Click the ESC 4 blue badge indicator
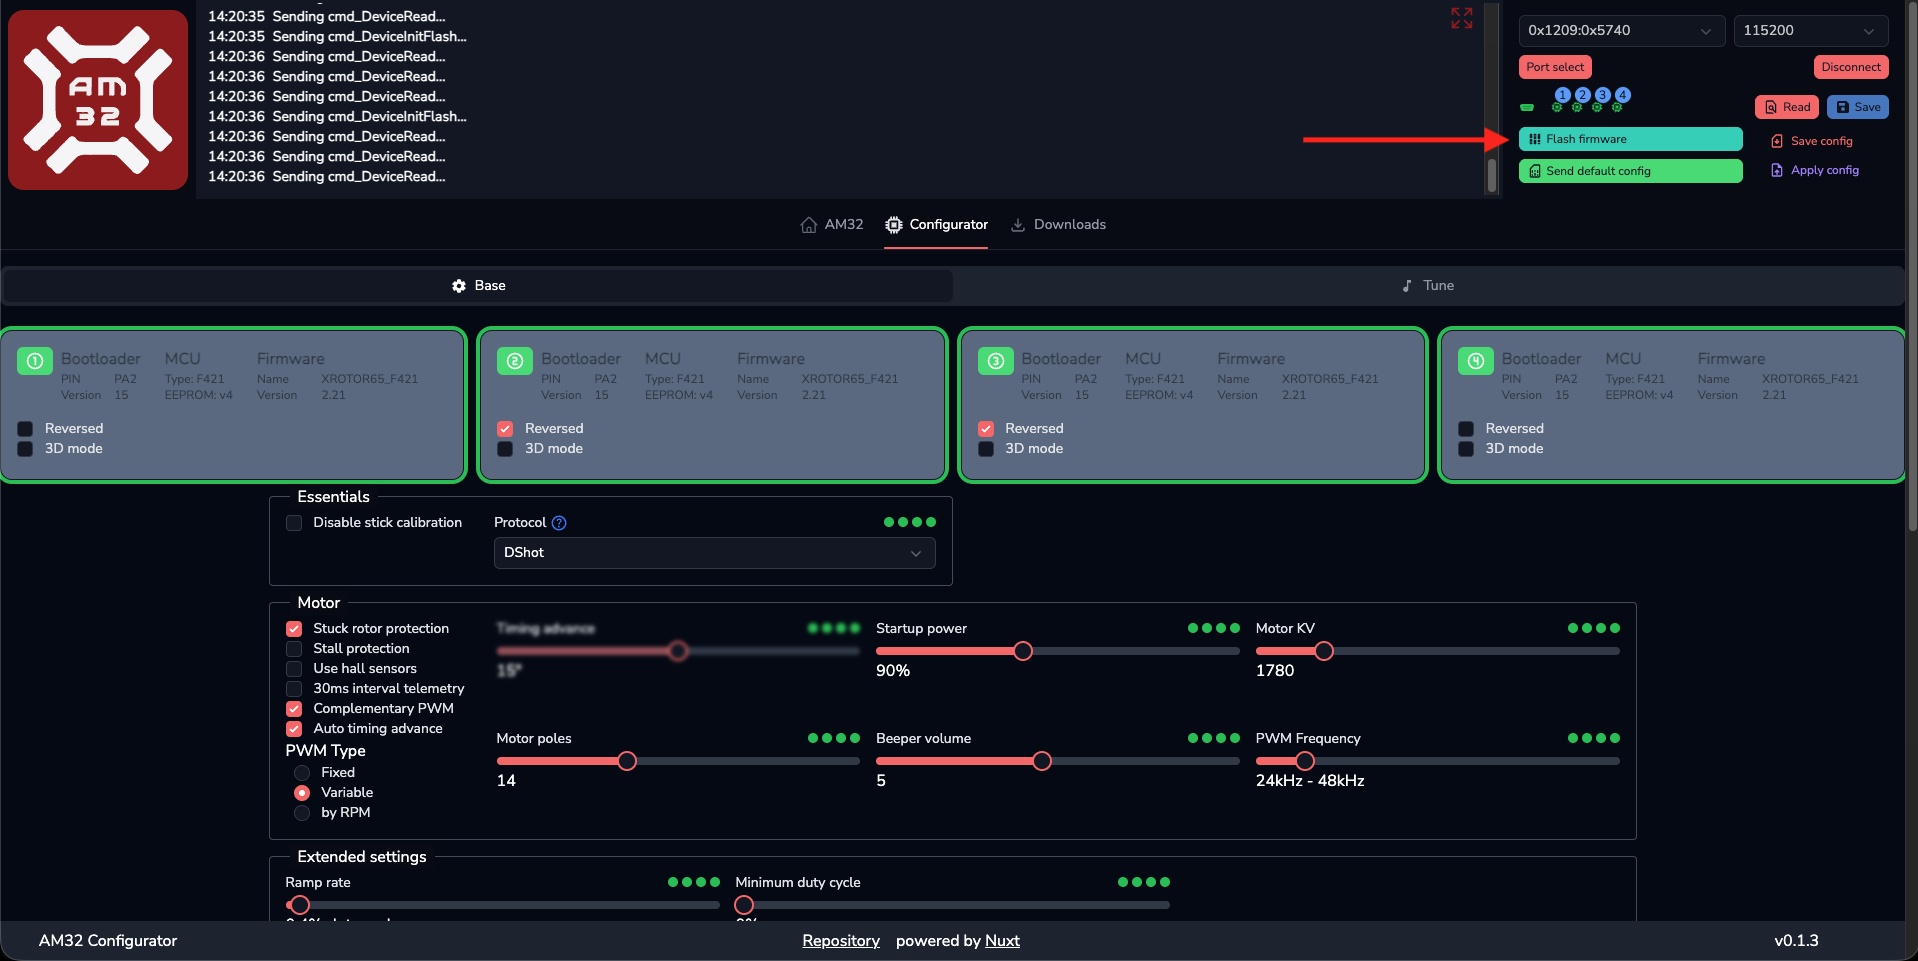Viewport: 1918px width, 961px height. pyautogui.click(x=1622, y=95)
